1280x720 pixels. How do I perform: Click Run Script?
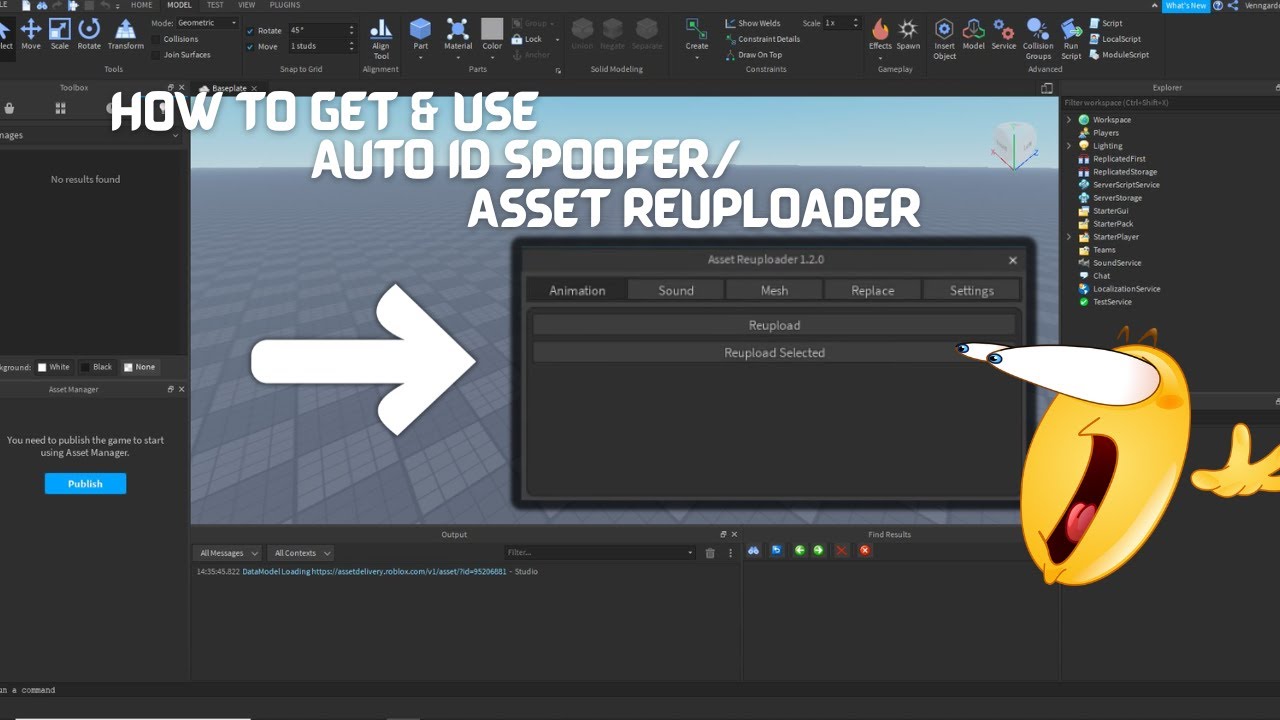pos(1071,38)
